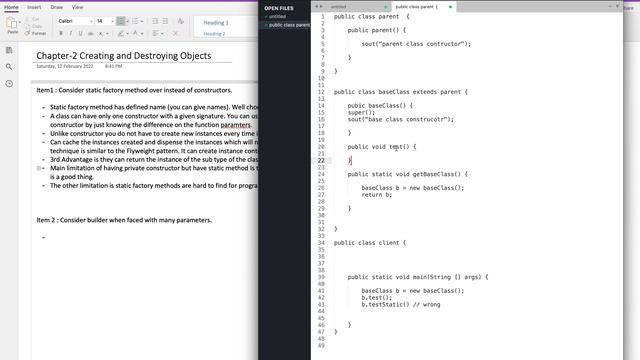Expand the numbered list style dropdown arrow

click(142, 21)
